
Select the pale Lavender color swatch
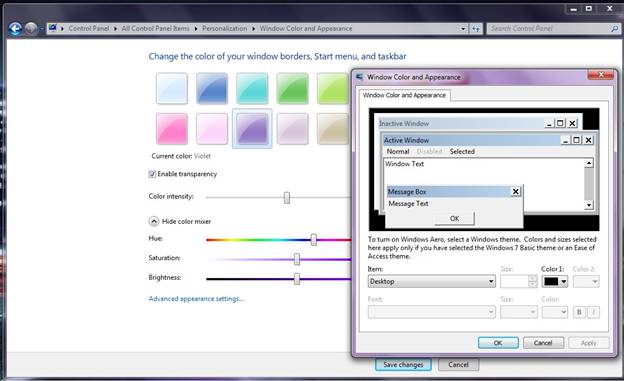pos(292,129)
